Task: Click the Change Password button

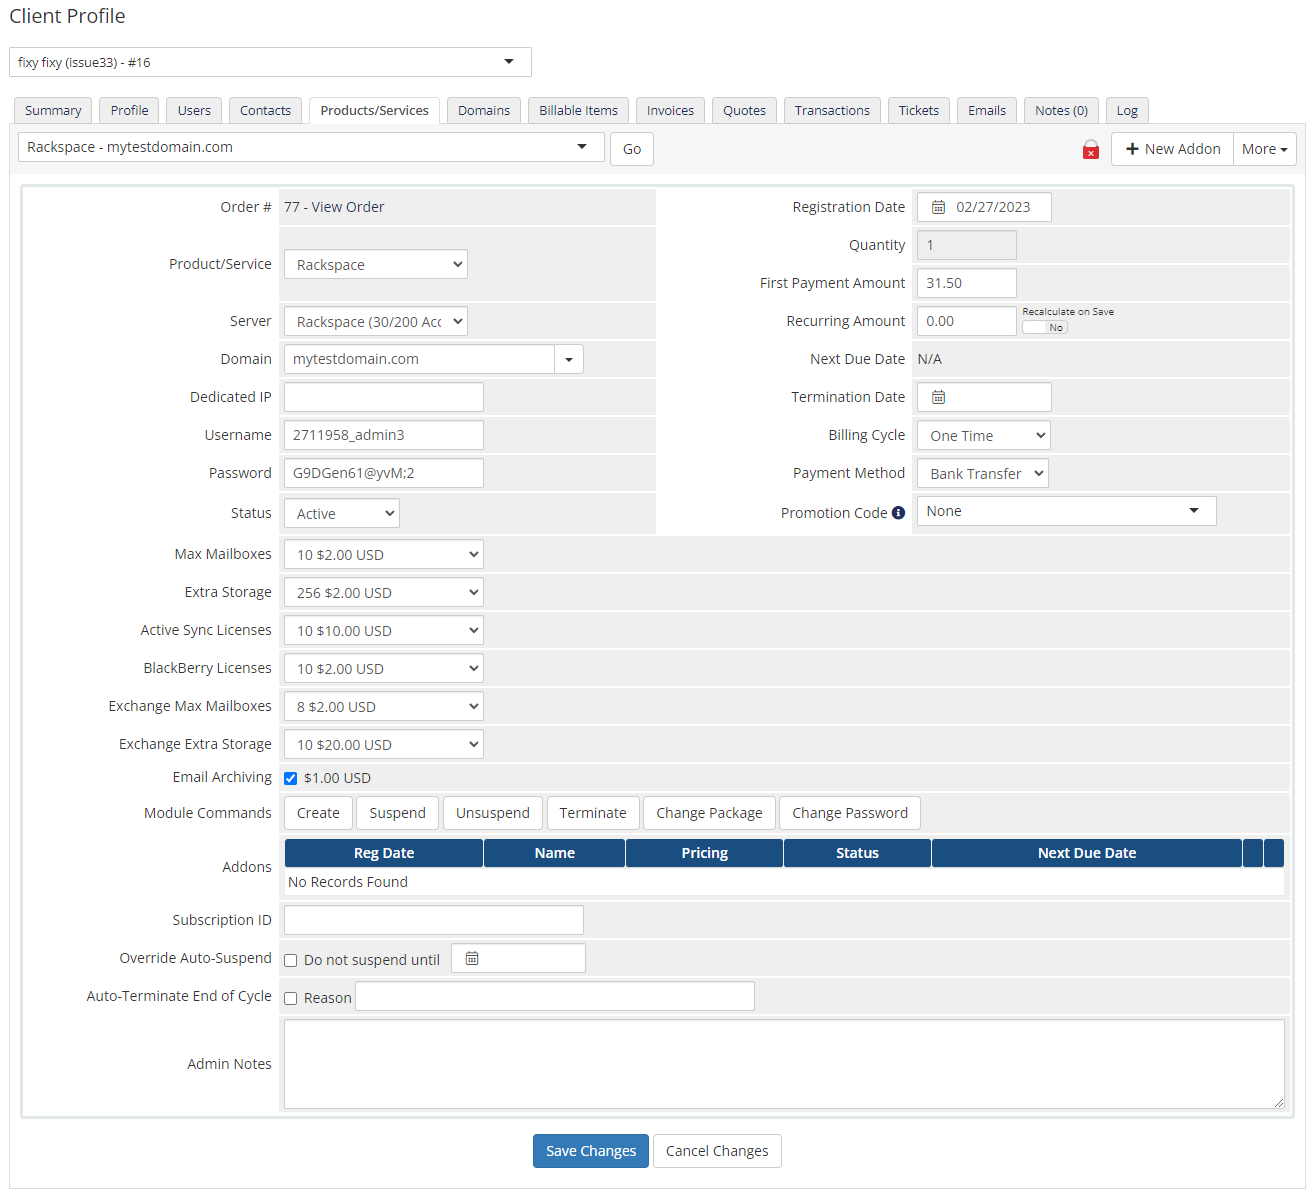Action: 850,813
